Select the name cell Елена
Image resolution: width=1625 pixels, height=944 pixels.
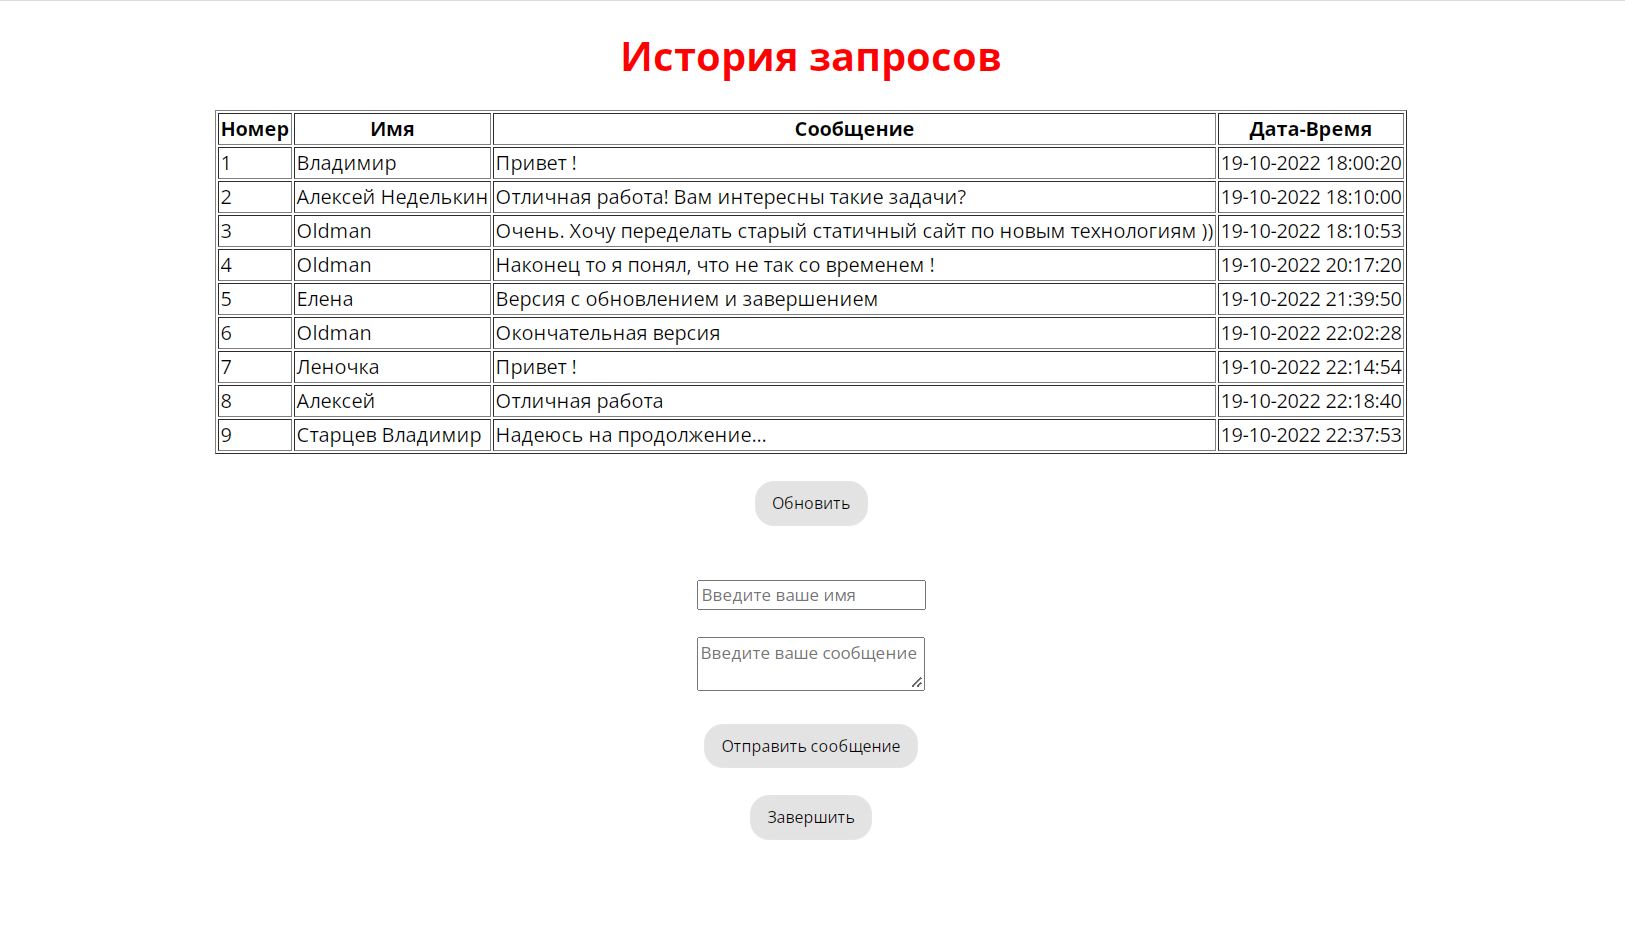(x=325, y=299)
